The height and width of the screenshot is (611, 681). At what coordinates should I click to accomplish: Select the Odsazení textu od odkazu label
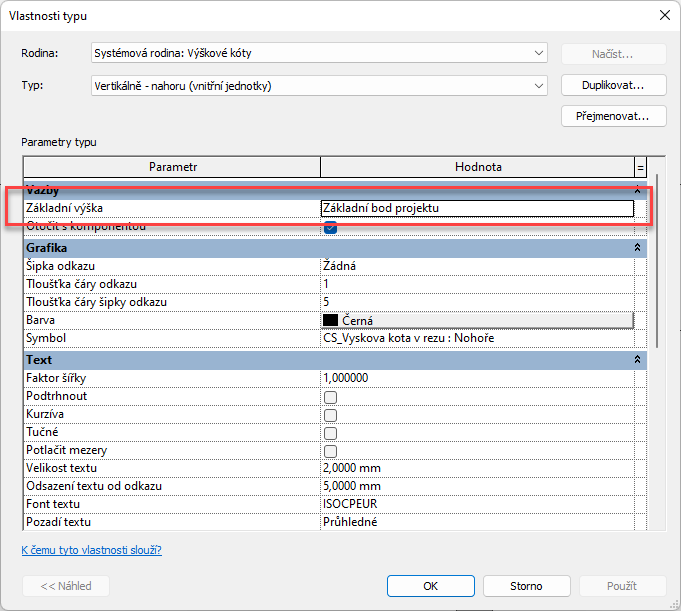pos(94,486)
